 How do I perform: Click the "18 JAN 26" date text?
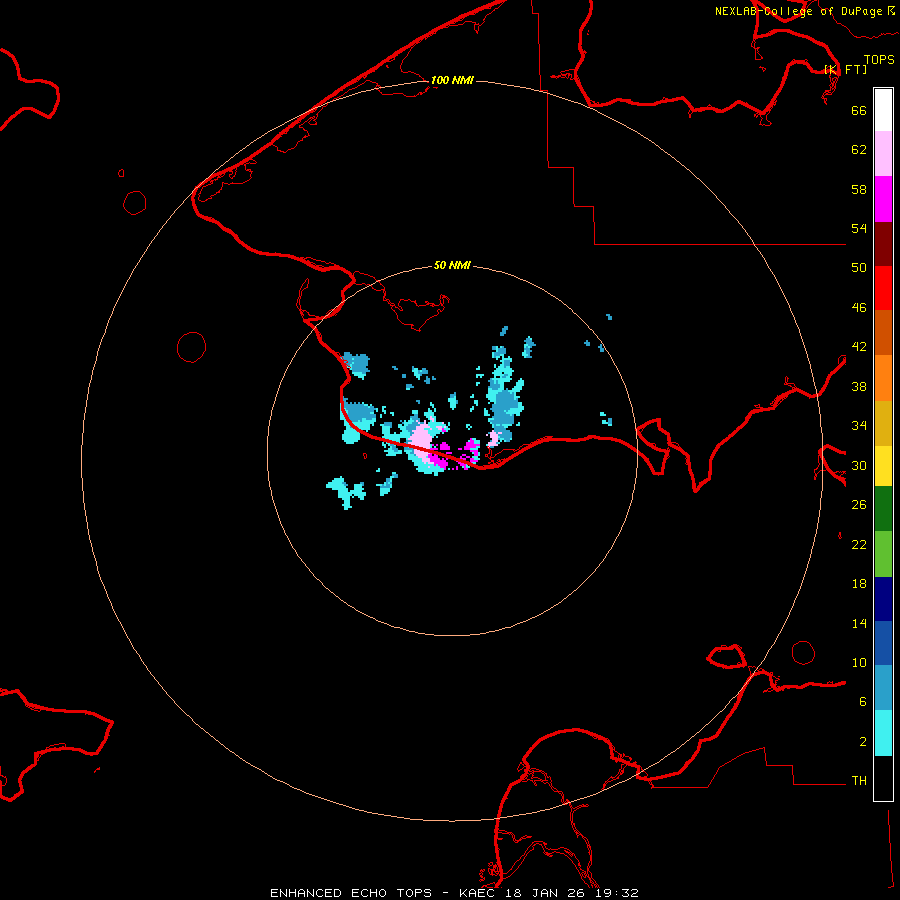click(x=545, y=893)
